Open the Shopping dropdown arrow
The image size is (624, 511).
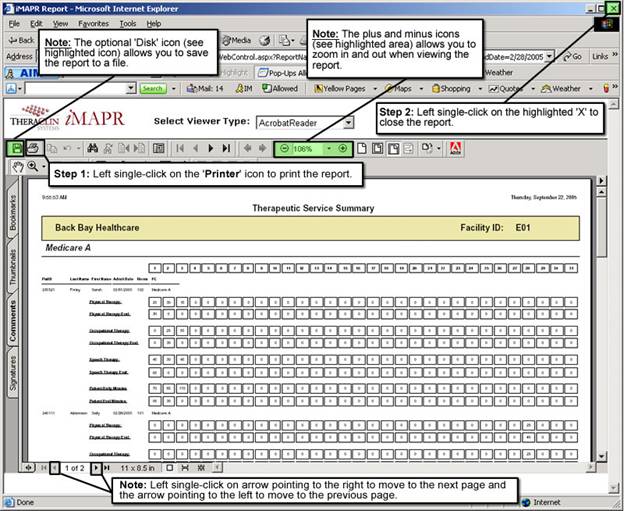(480, 88)
